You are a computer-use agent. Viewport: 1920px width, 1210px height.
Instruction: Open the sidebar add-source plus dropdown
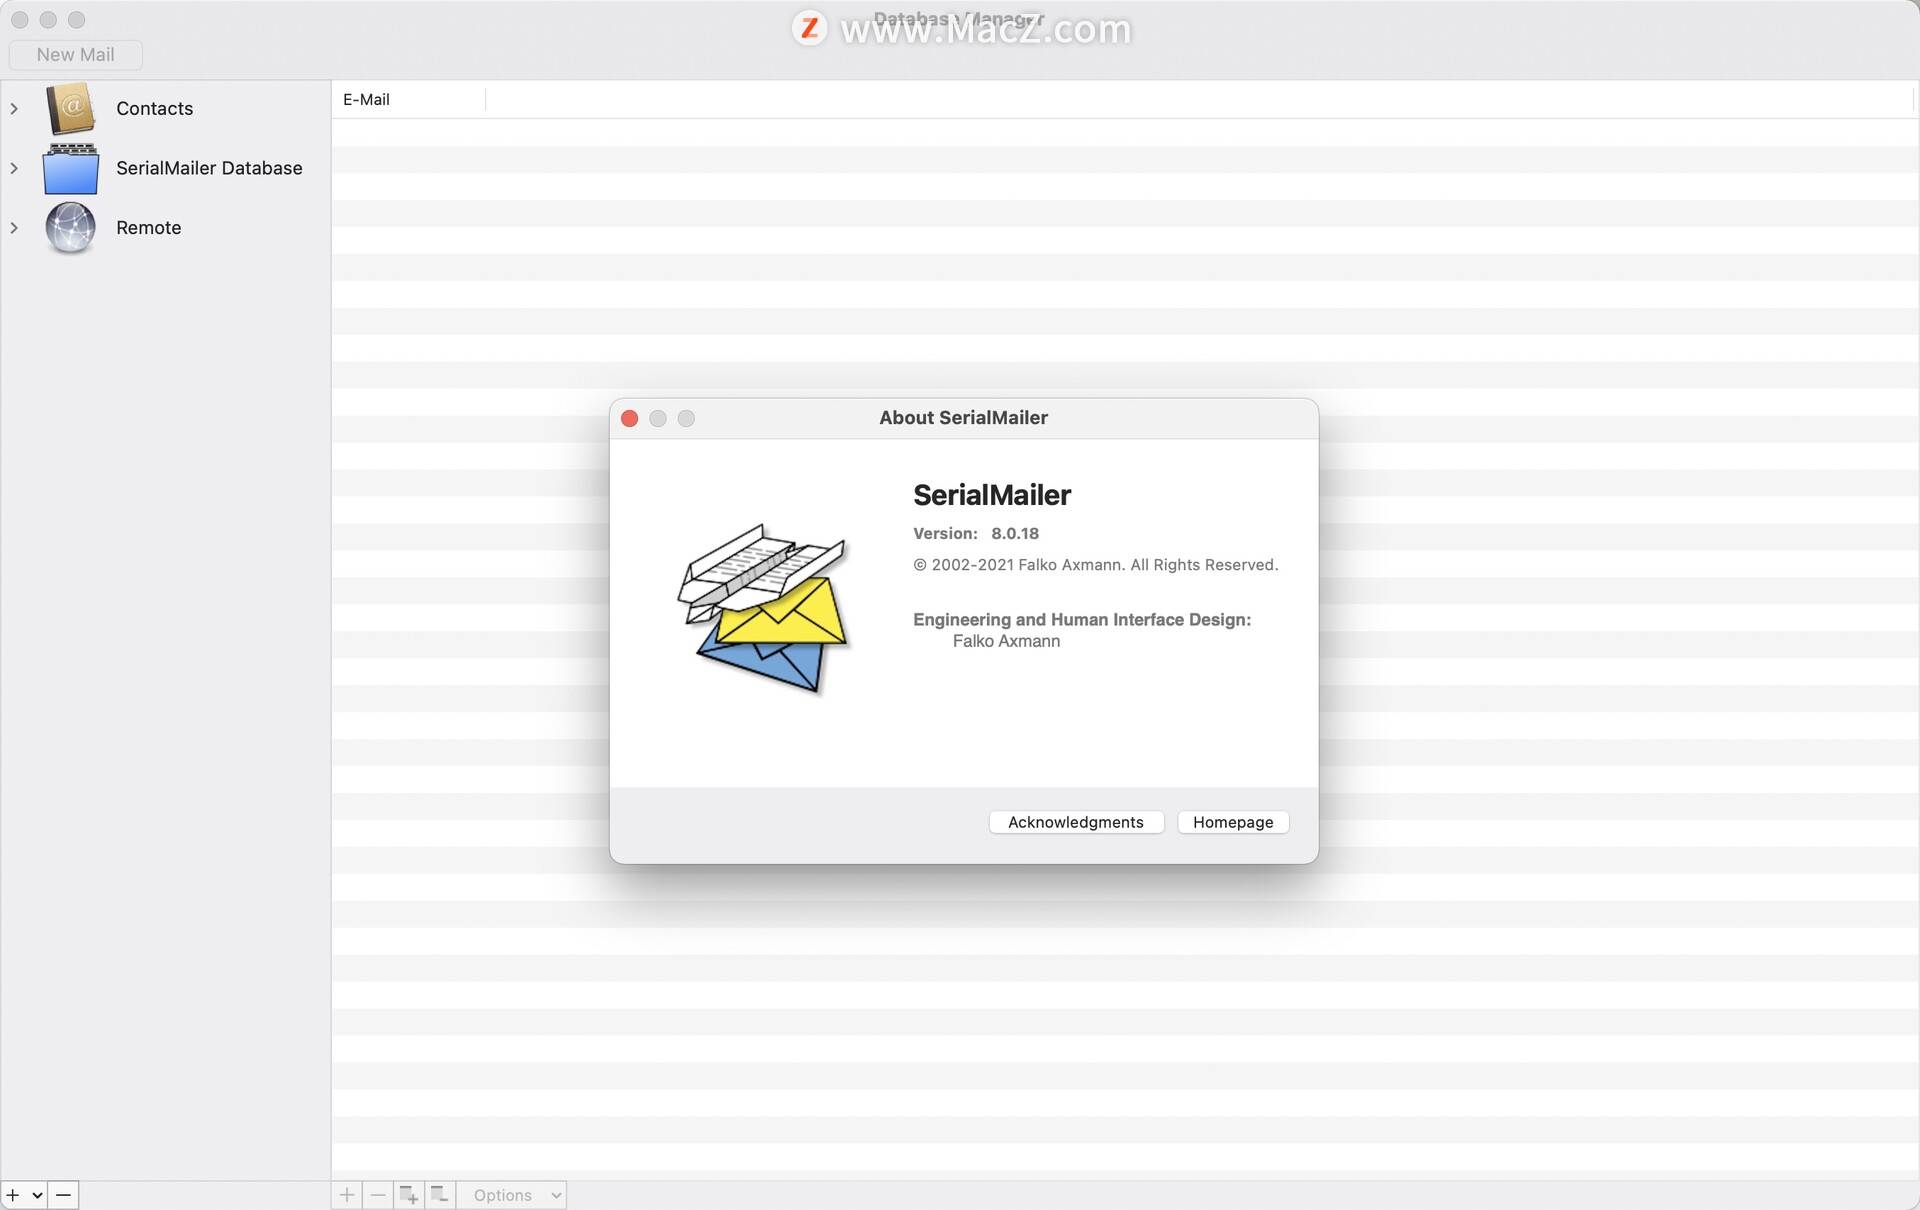click(x=24, y=1195)
